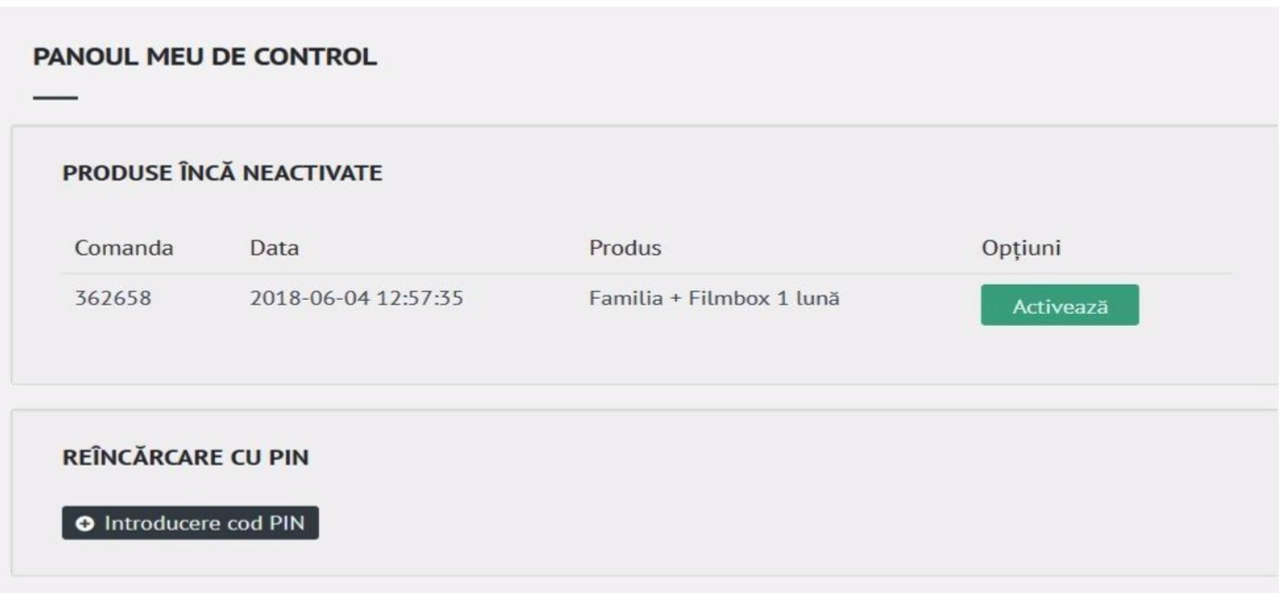
Task: Click the plus icon beside Introducere cod PIN
Action: [x=81, y=523]
